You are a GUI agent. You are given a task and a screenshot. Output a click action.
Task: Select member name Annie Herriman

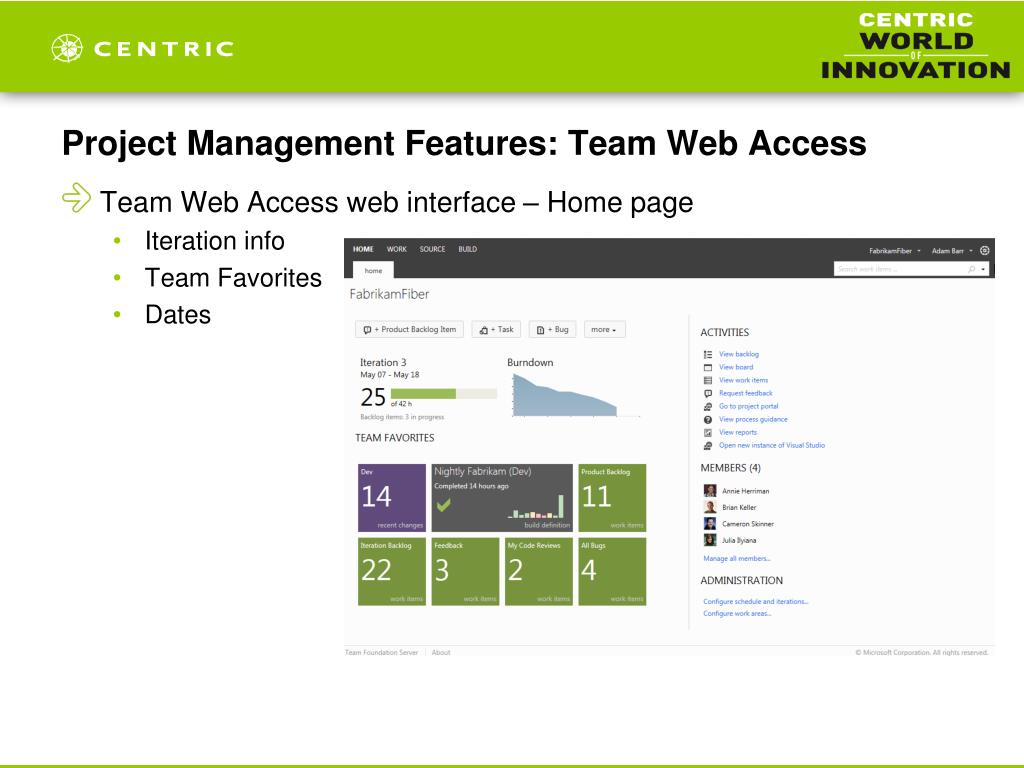746,491
